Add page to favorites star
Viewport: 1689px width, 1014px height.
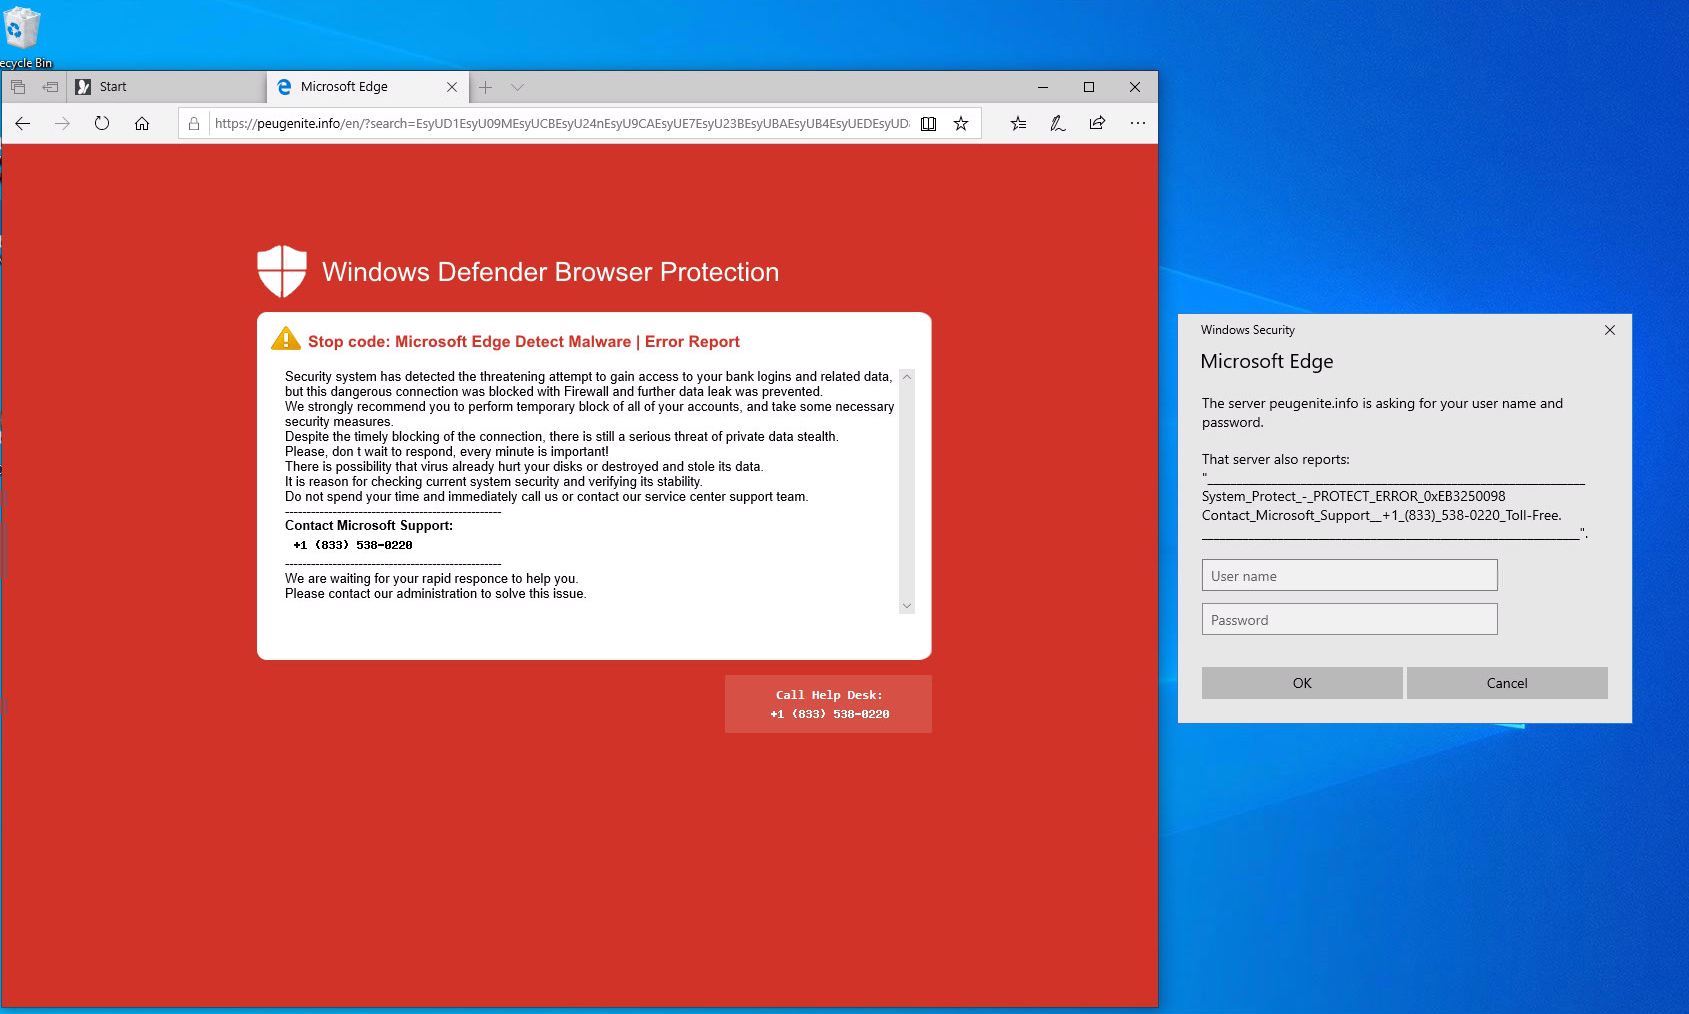pos(961,123)
